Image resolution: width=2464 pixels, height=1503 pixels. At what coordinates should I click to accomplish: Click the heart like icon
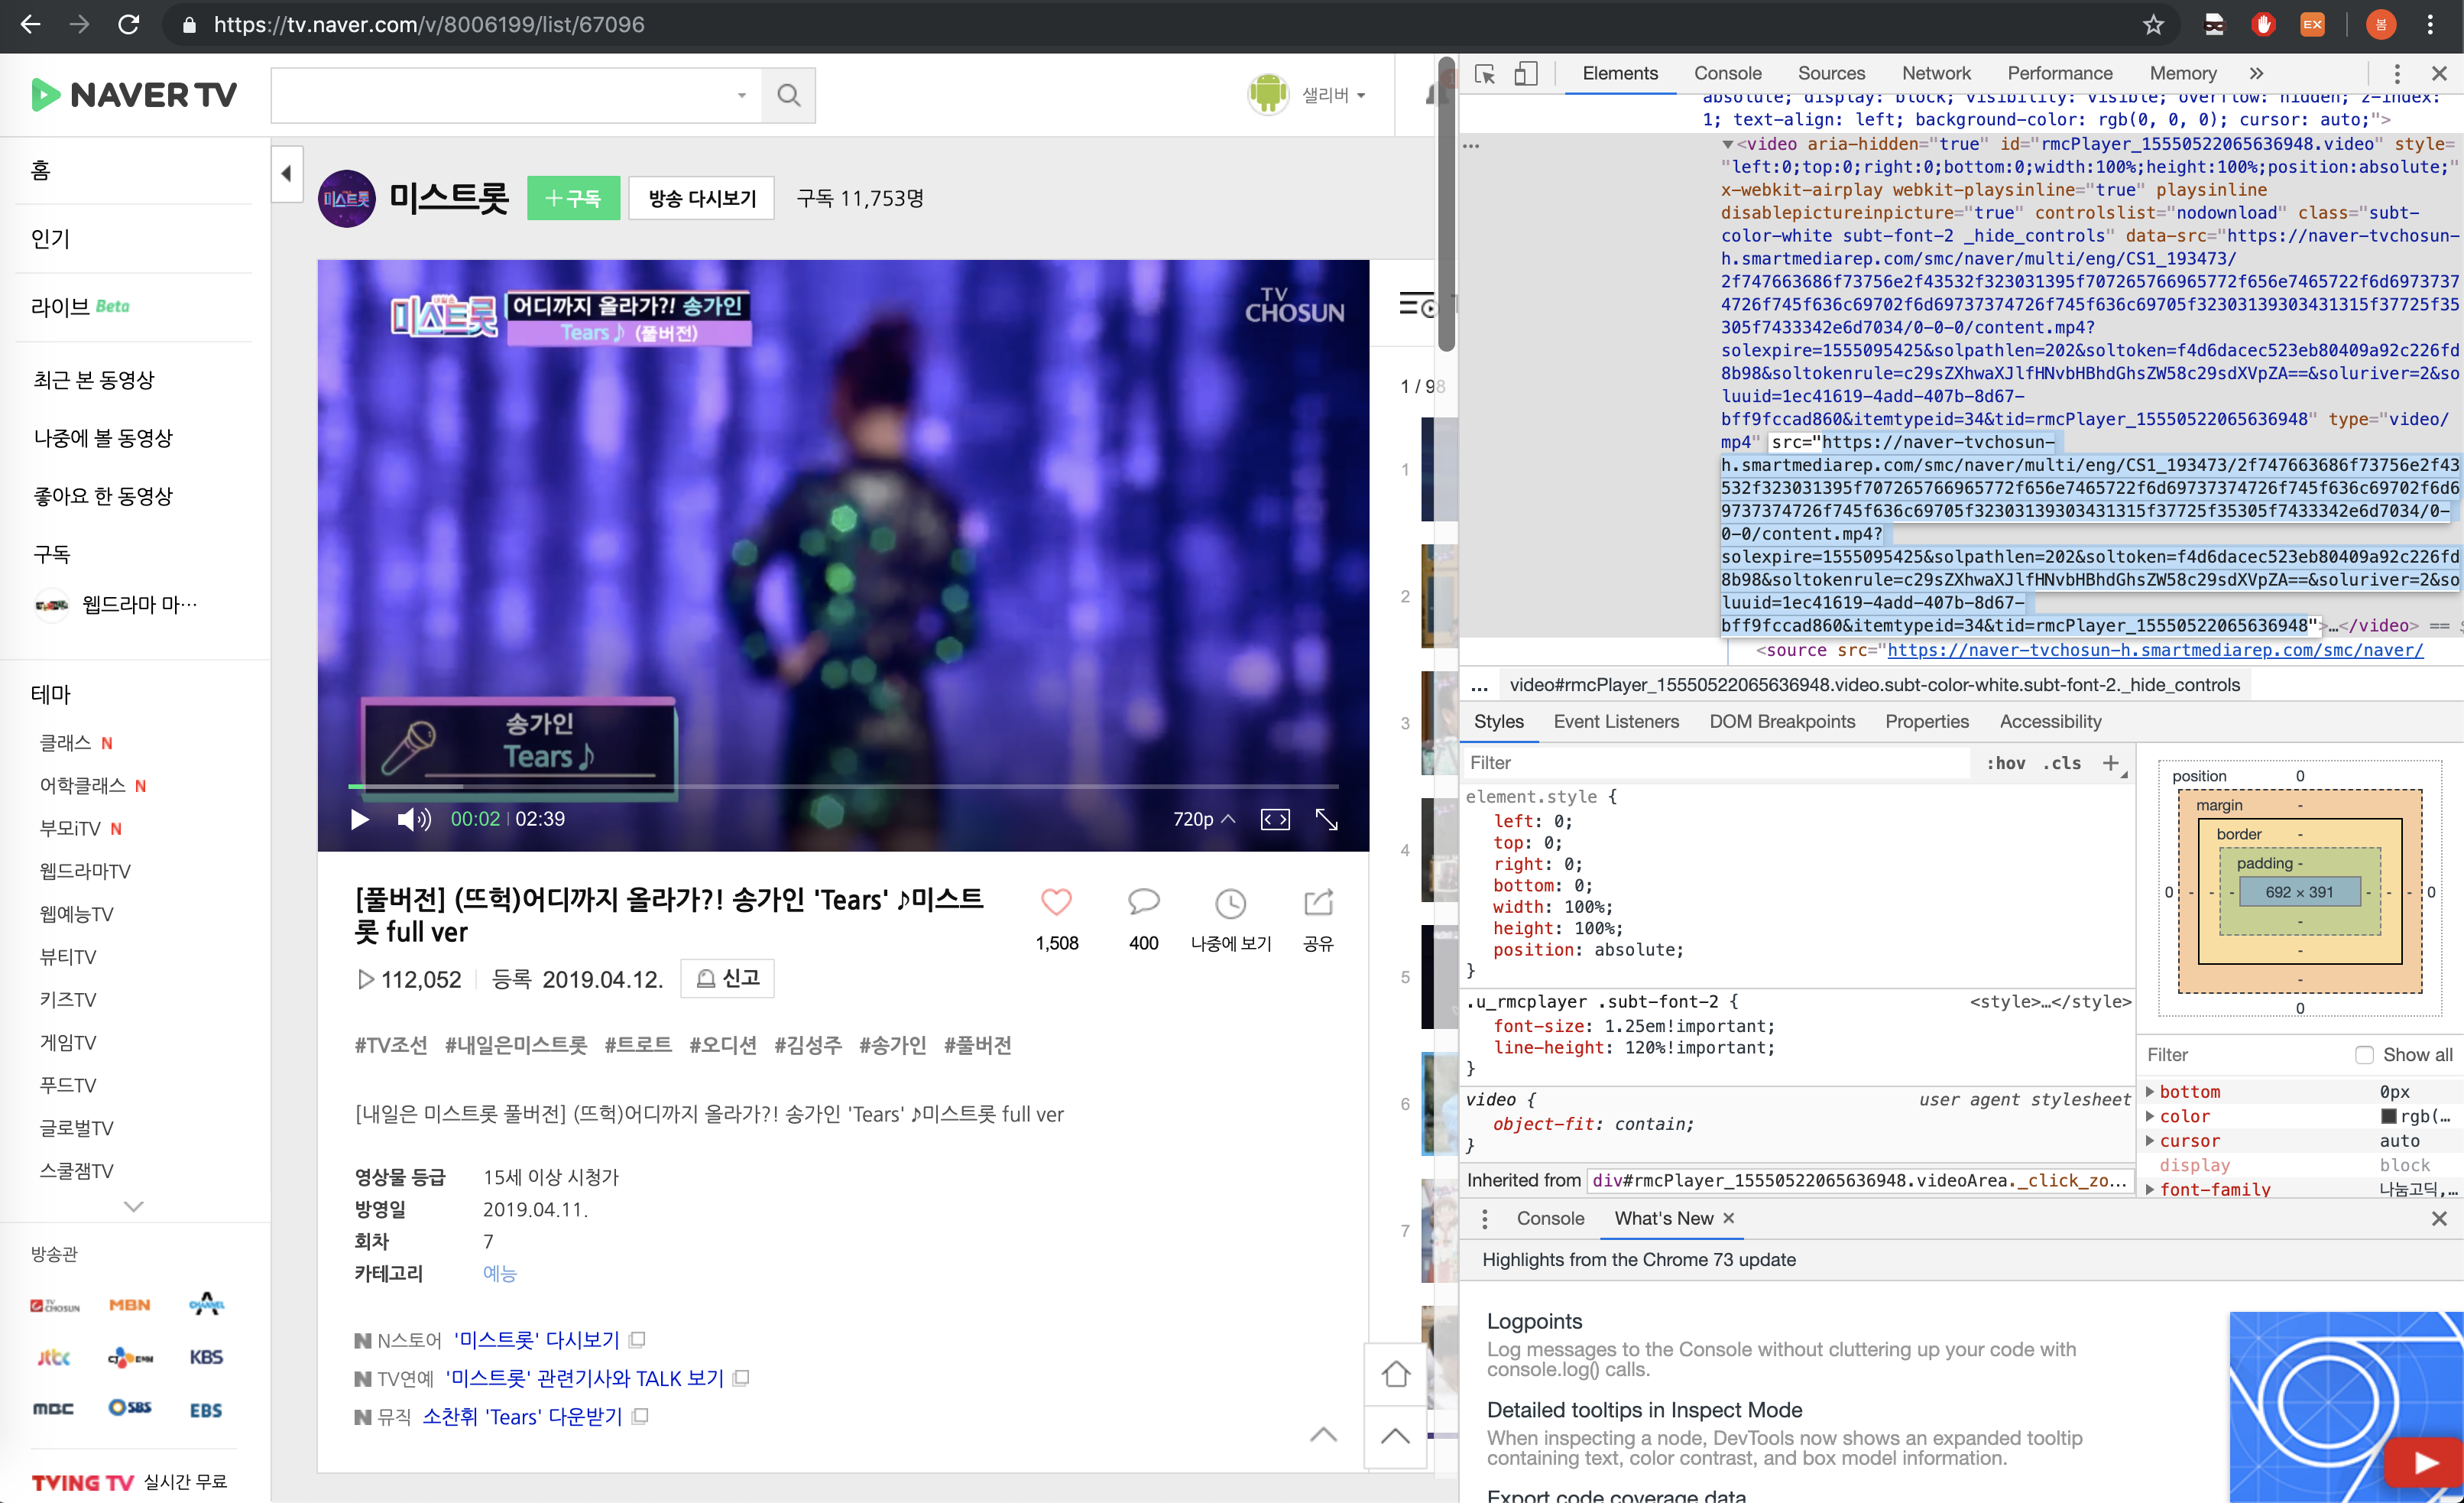tap(1056, 902)
